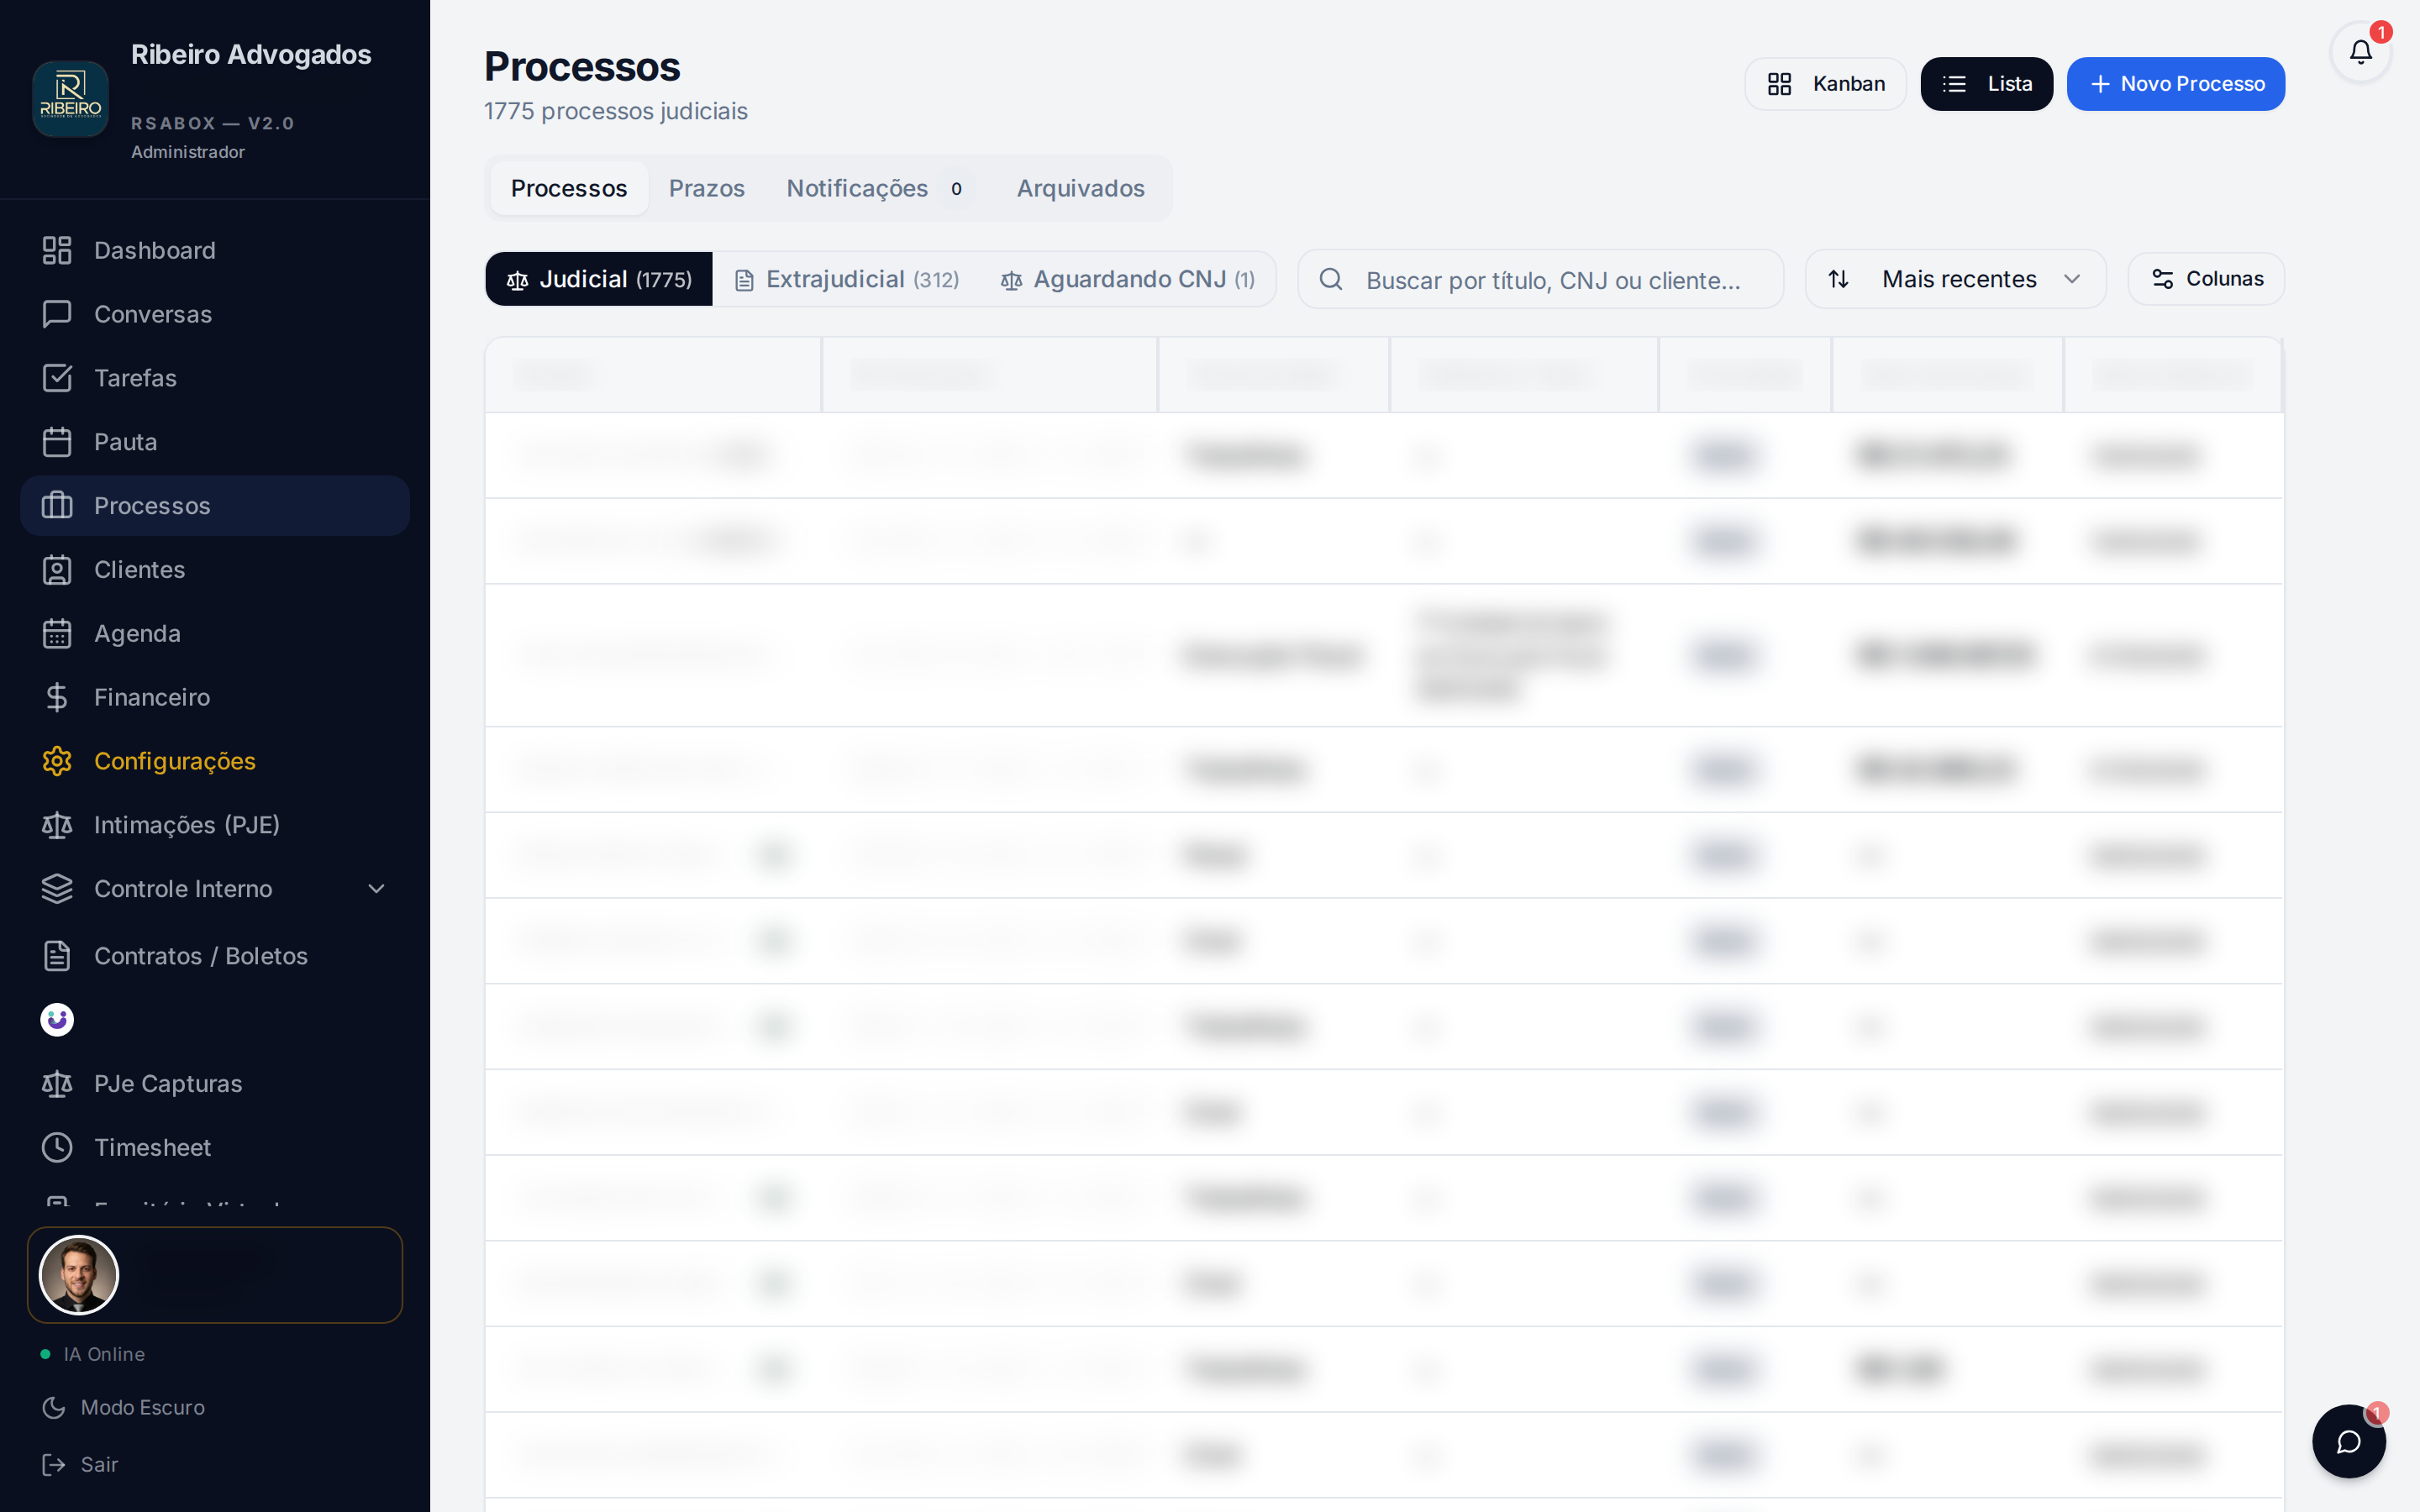Switch to Kanban view
Screen dimensions: 2420x1512
pyautogui.click(x=1825, y=84)
